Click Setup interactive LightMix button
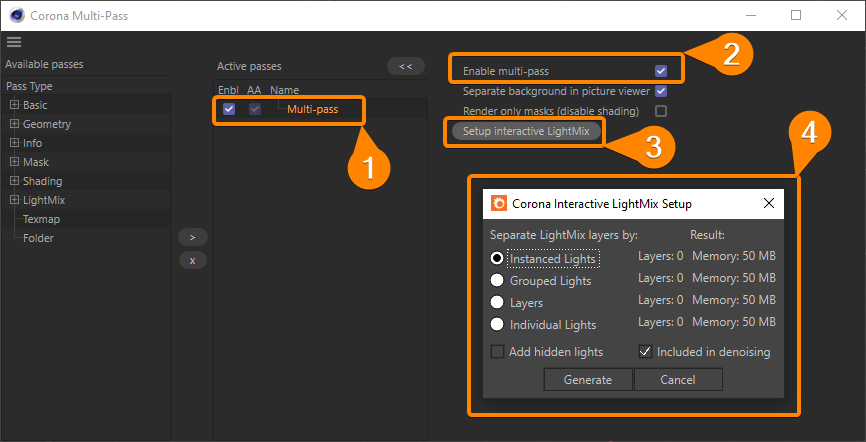Viewport: 866px width, 442px height. pyautogui.click(x=526, y=131)
